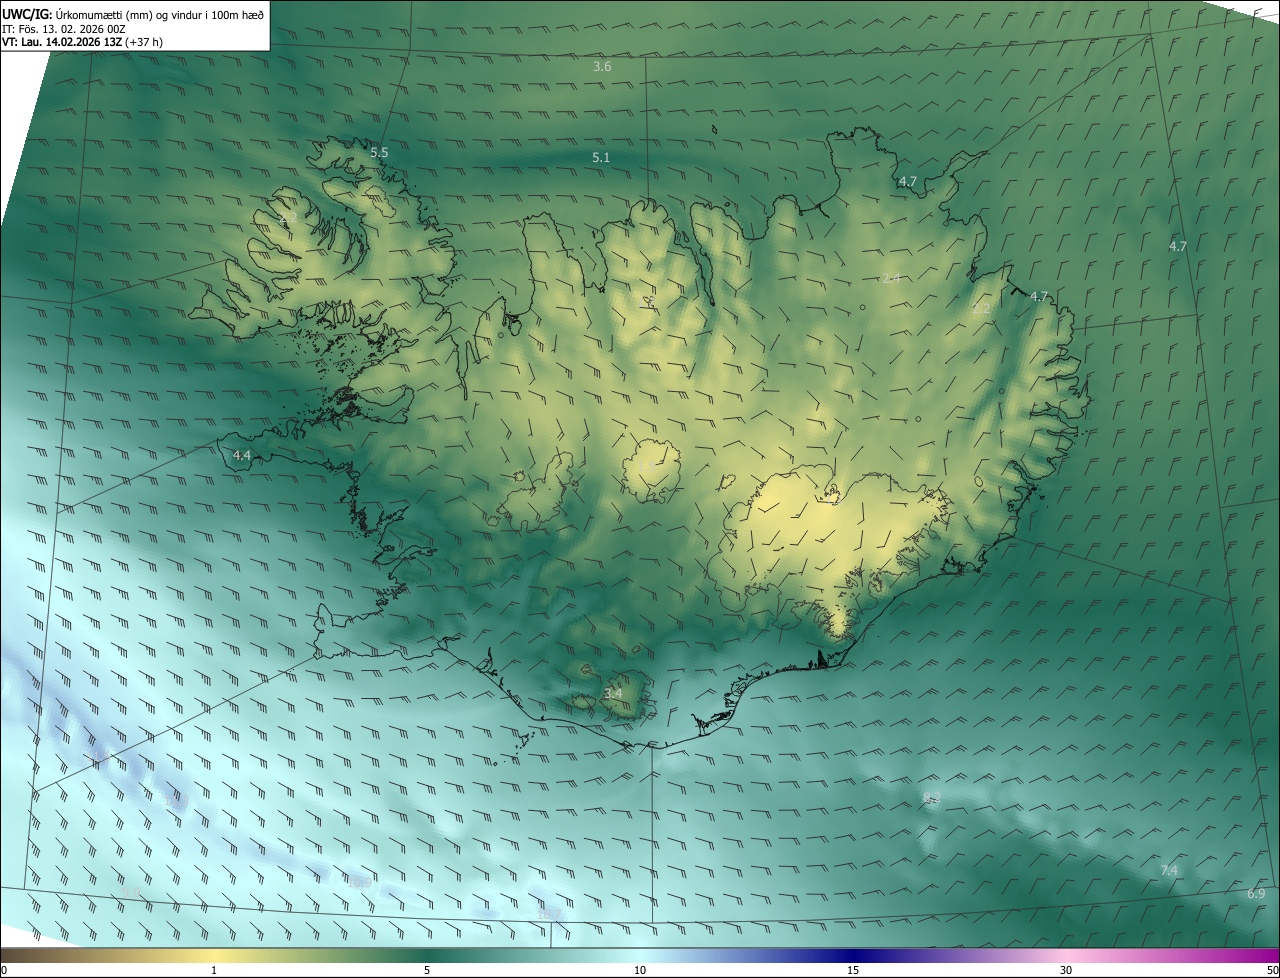The height and width of the screenshot is (978, 1280).
Task: Click the colour scale tick labelled 5
Action: 427,970
